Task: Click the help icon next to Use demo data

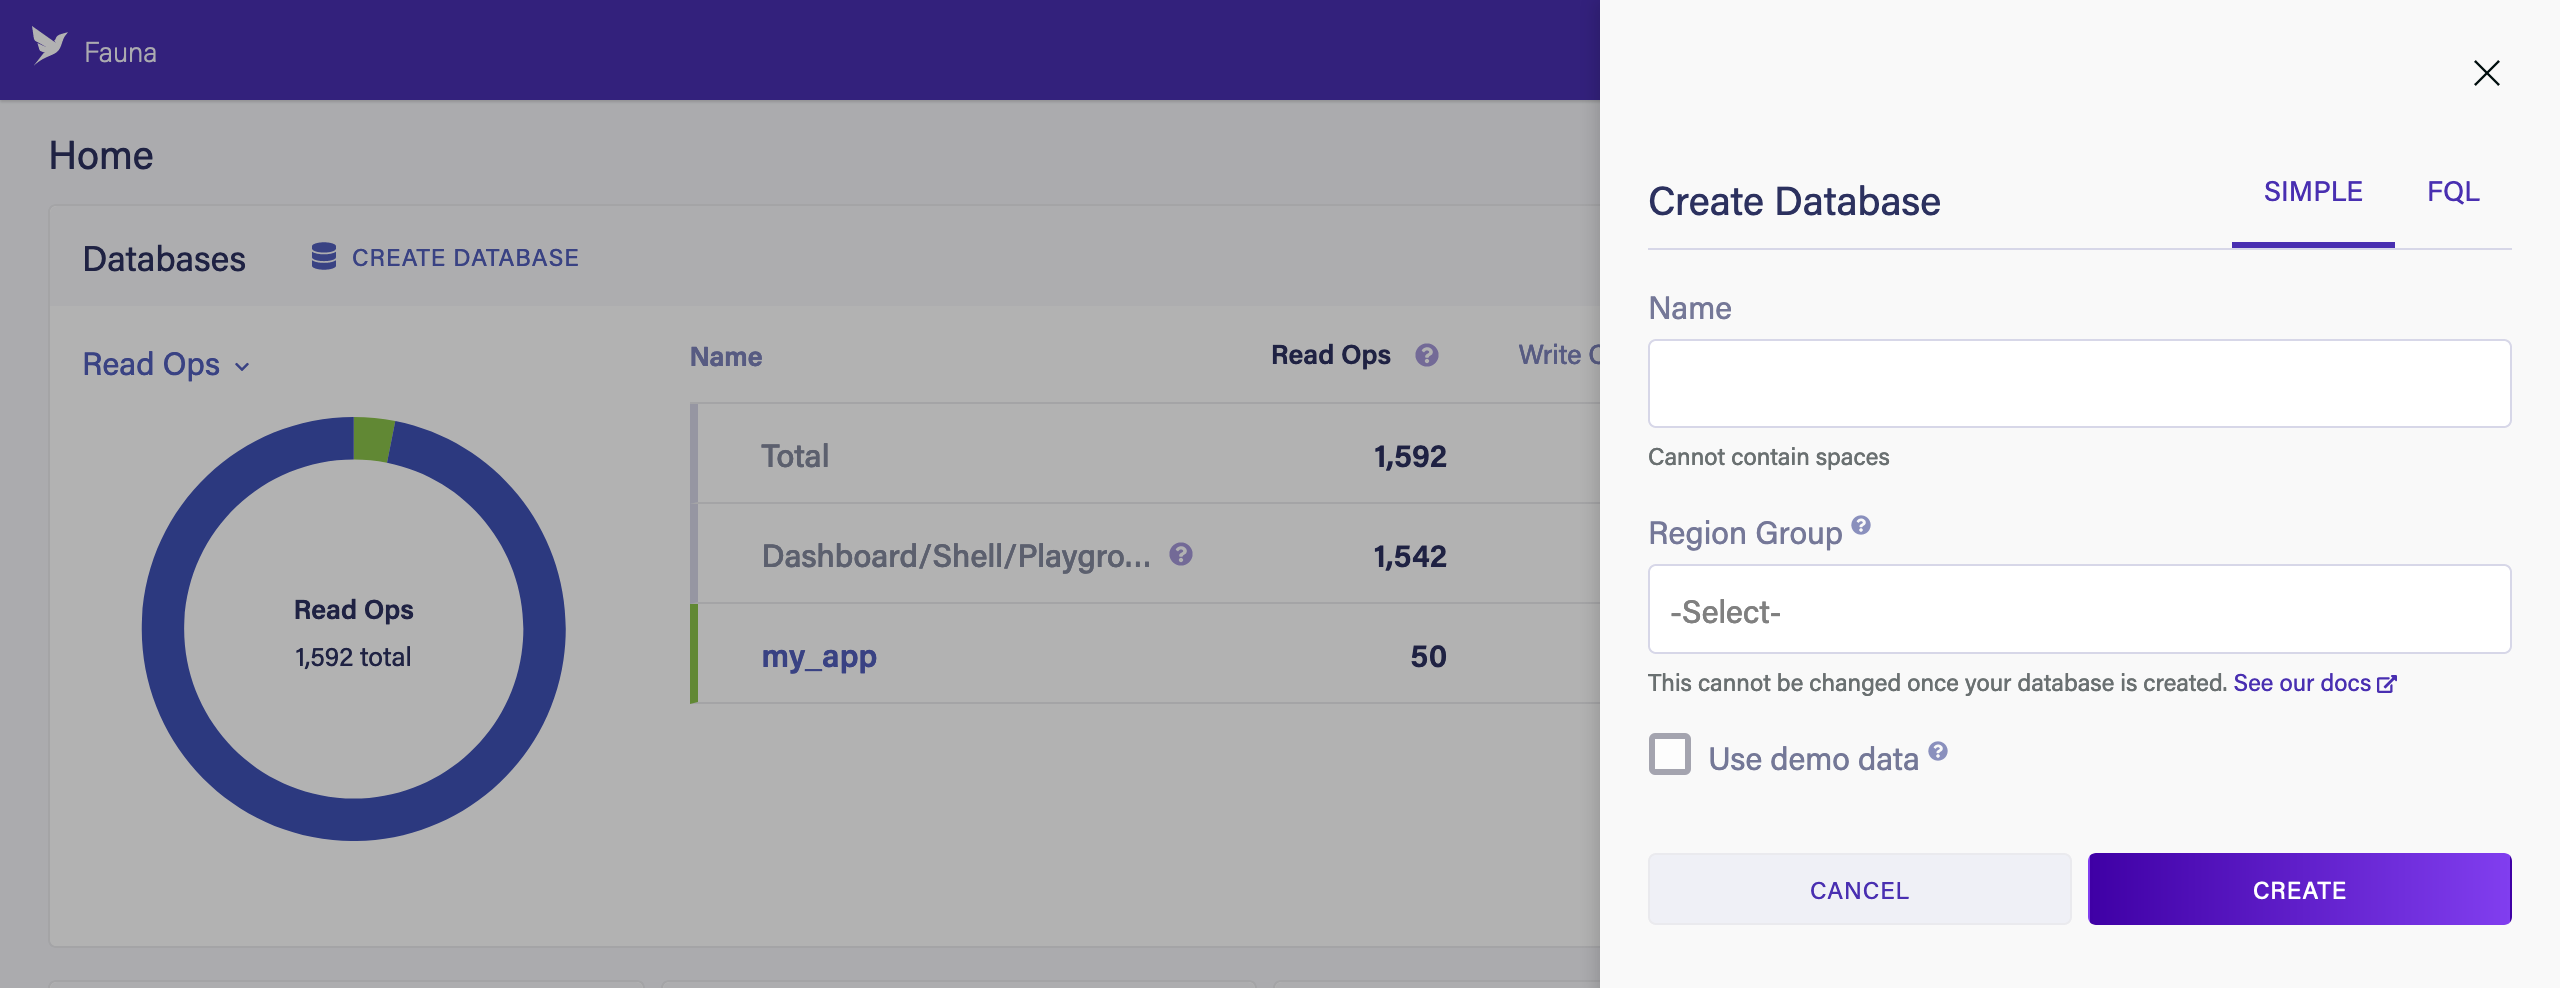Action: tap(1938, 751)
